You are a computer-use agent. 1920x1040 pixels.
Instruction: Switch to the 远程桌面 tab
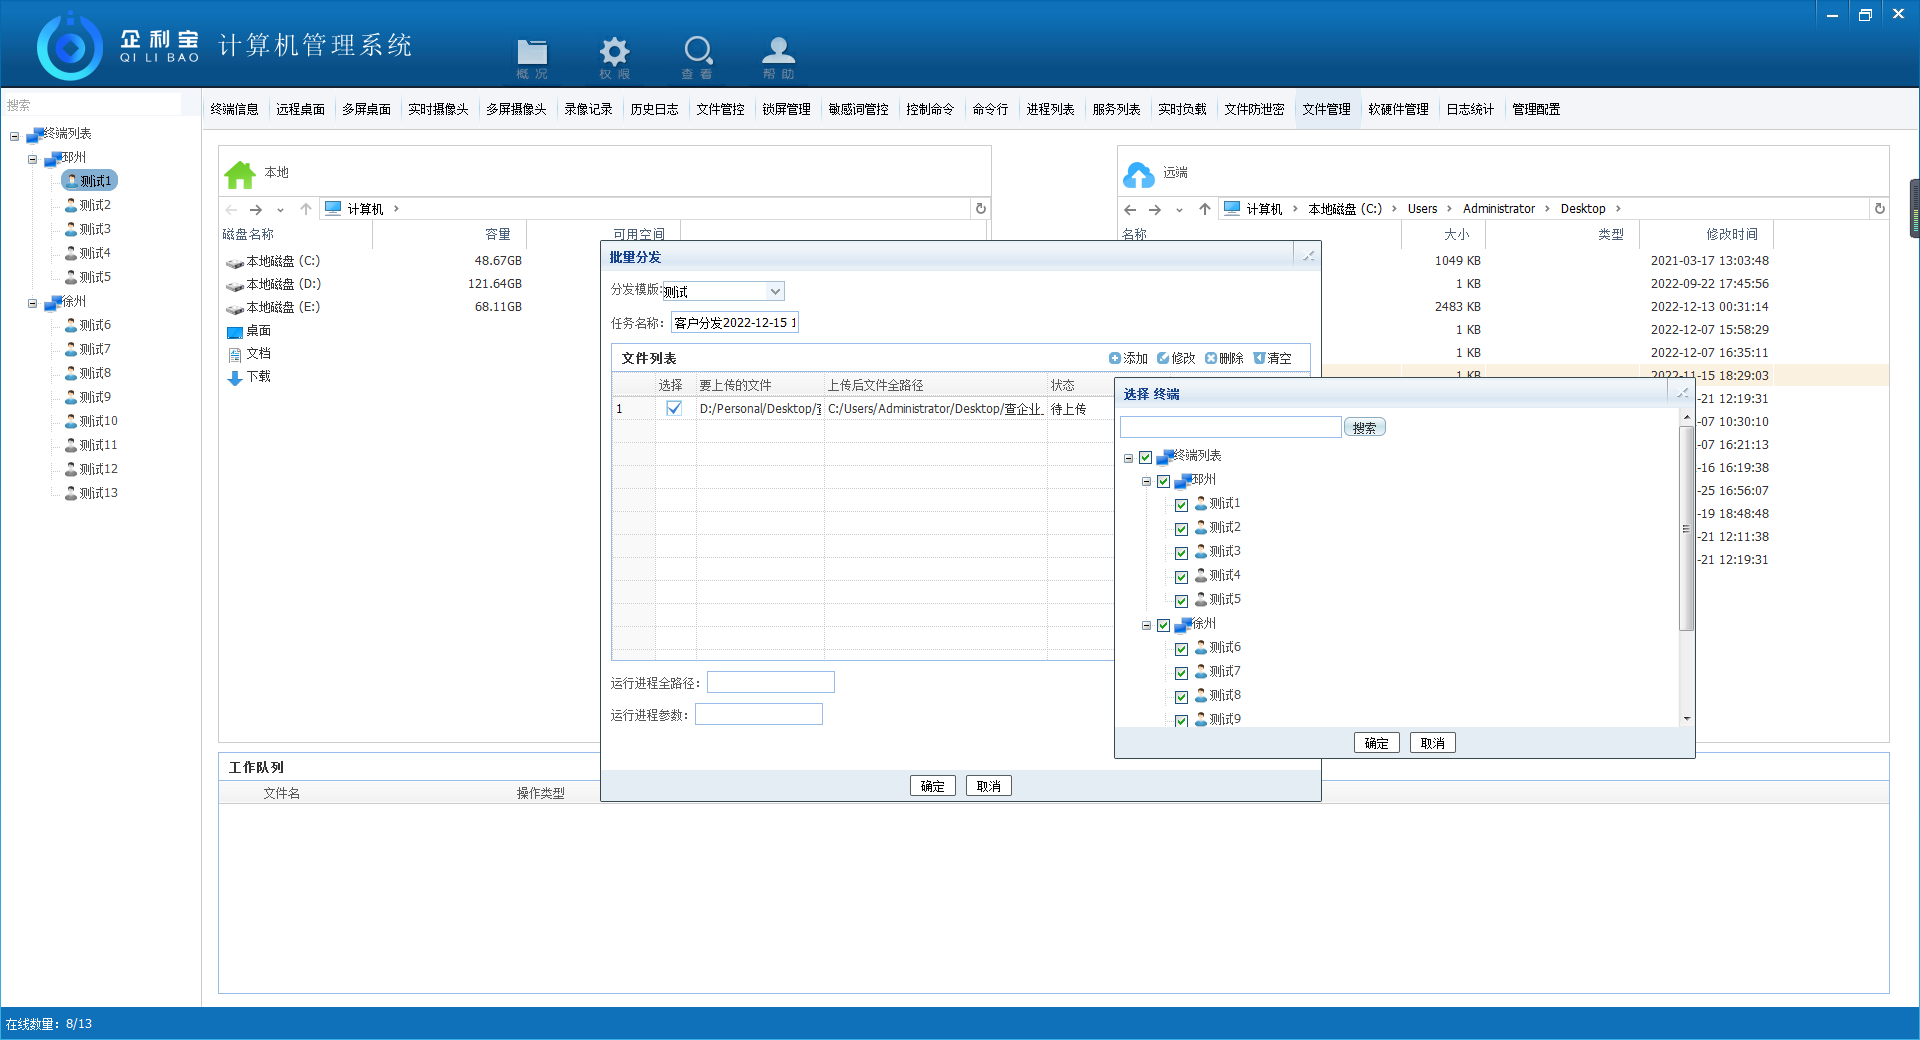(x=300, y=109)
